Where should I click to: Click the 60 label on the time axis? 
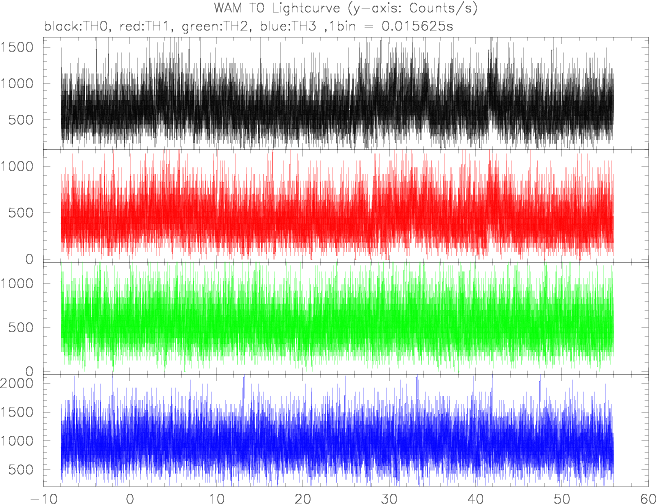coord(646,499)
